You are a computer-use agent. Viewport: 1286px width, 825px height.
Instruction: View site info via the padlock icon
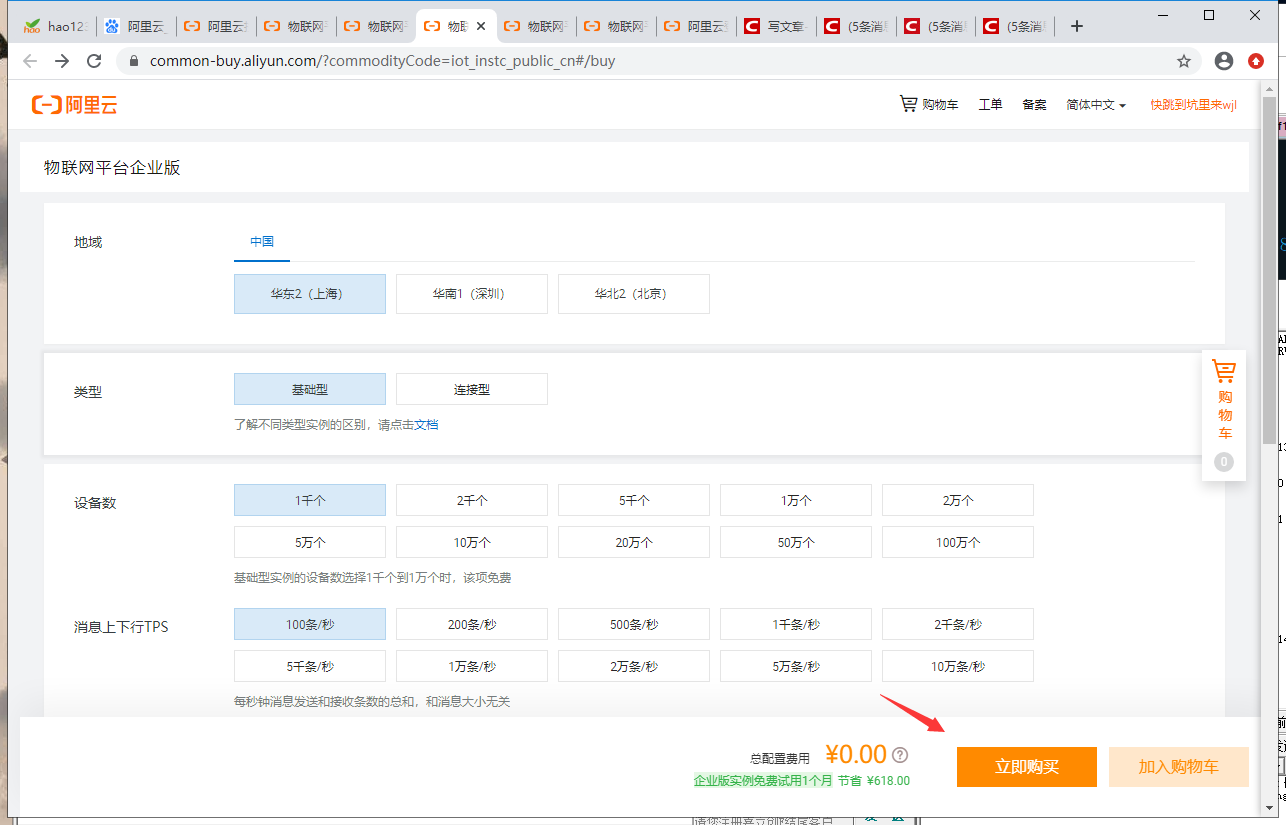pyautogui.click(x=133, y=61)
